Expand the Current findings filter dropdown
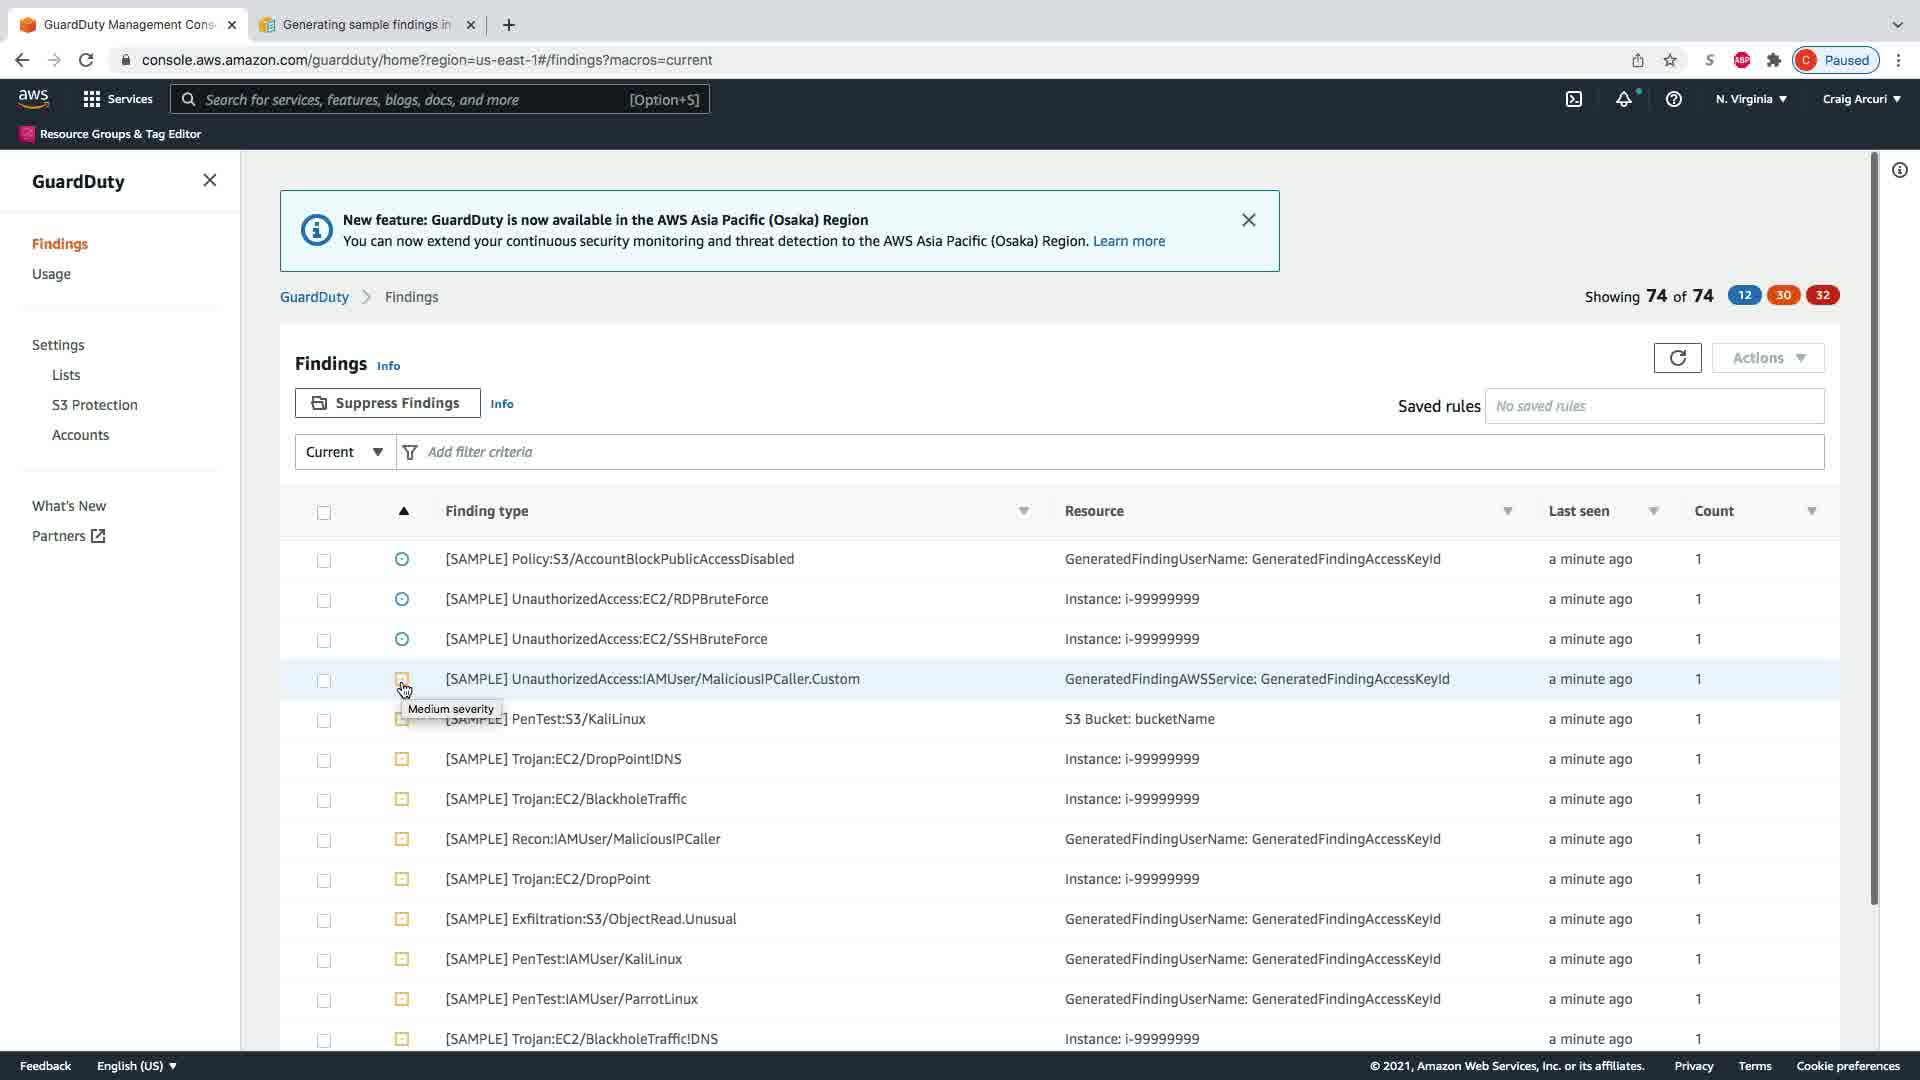The height and width of the screenshot is (1080, 1920). click(345, 452)
